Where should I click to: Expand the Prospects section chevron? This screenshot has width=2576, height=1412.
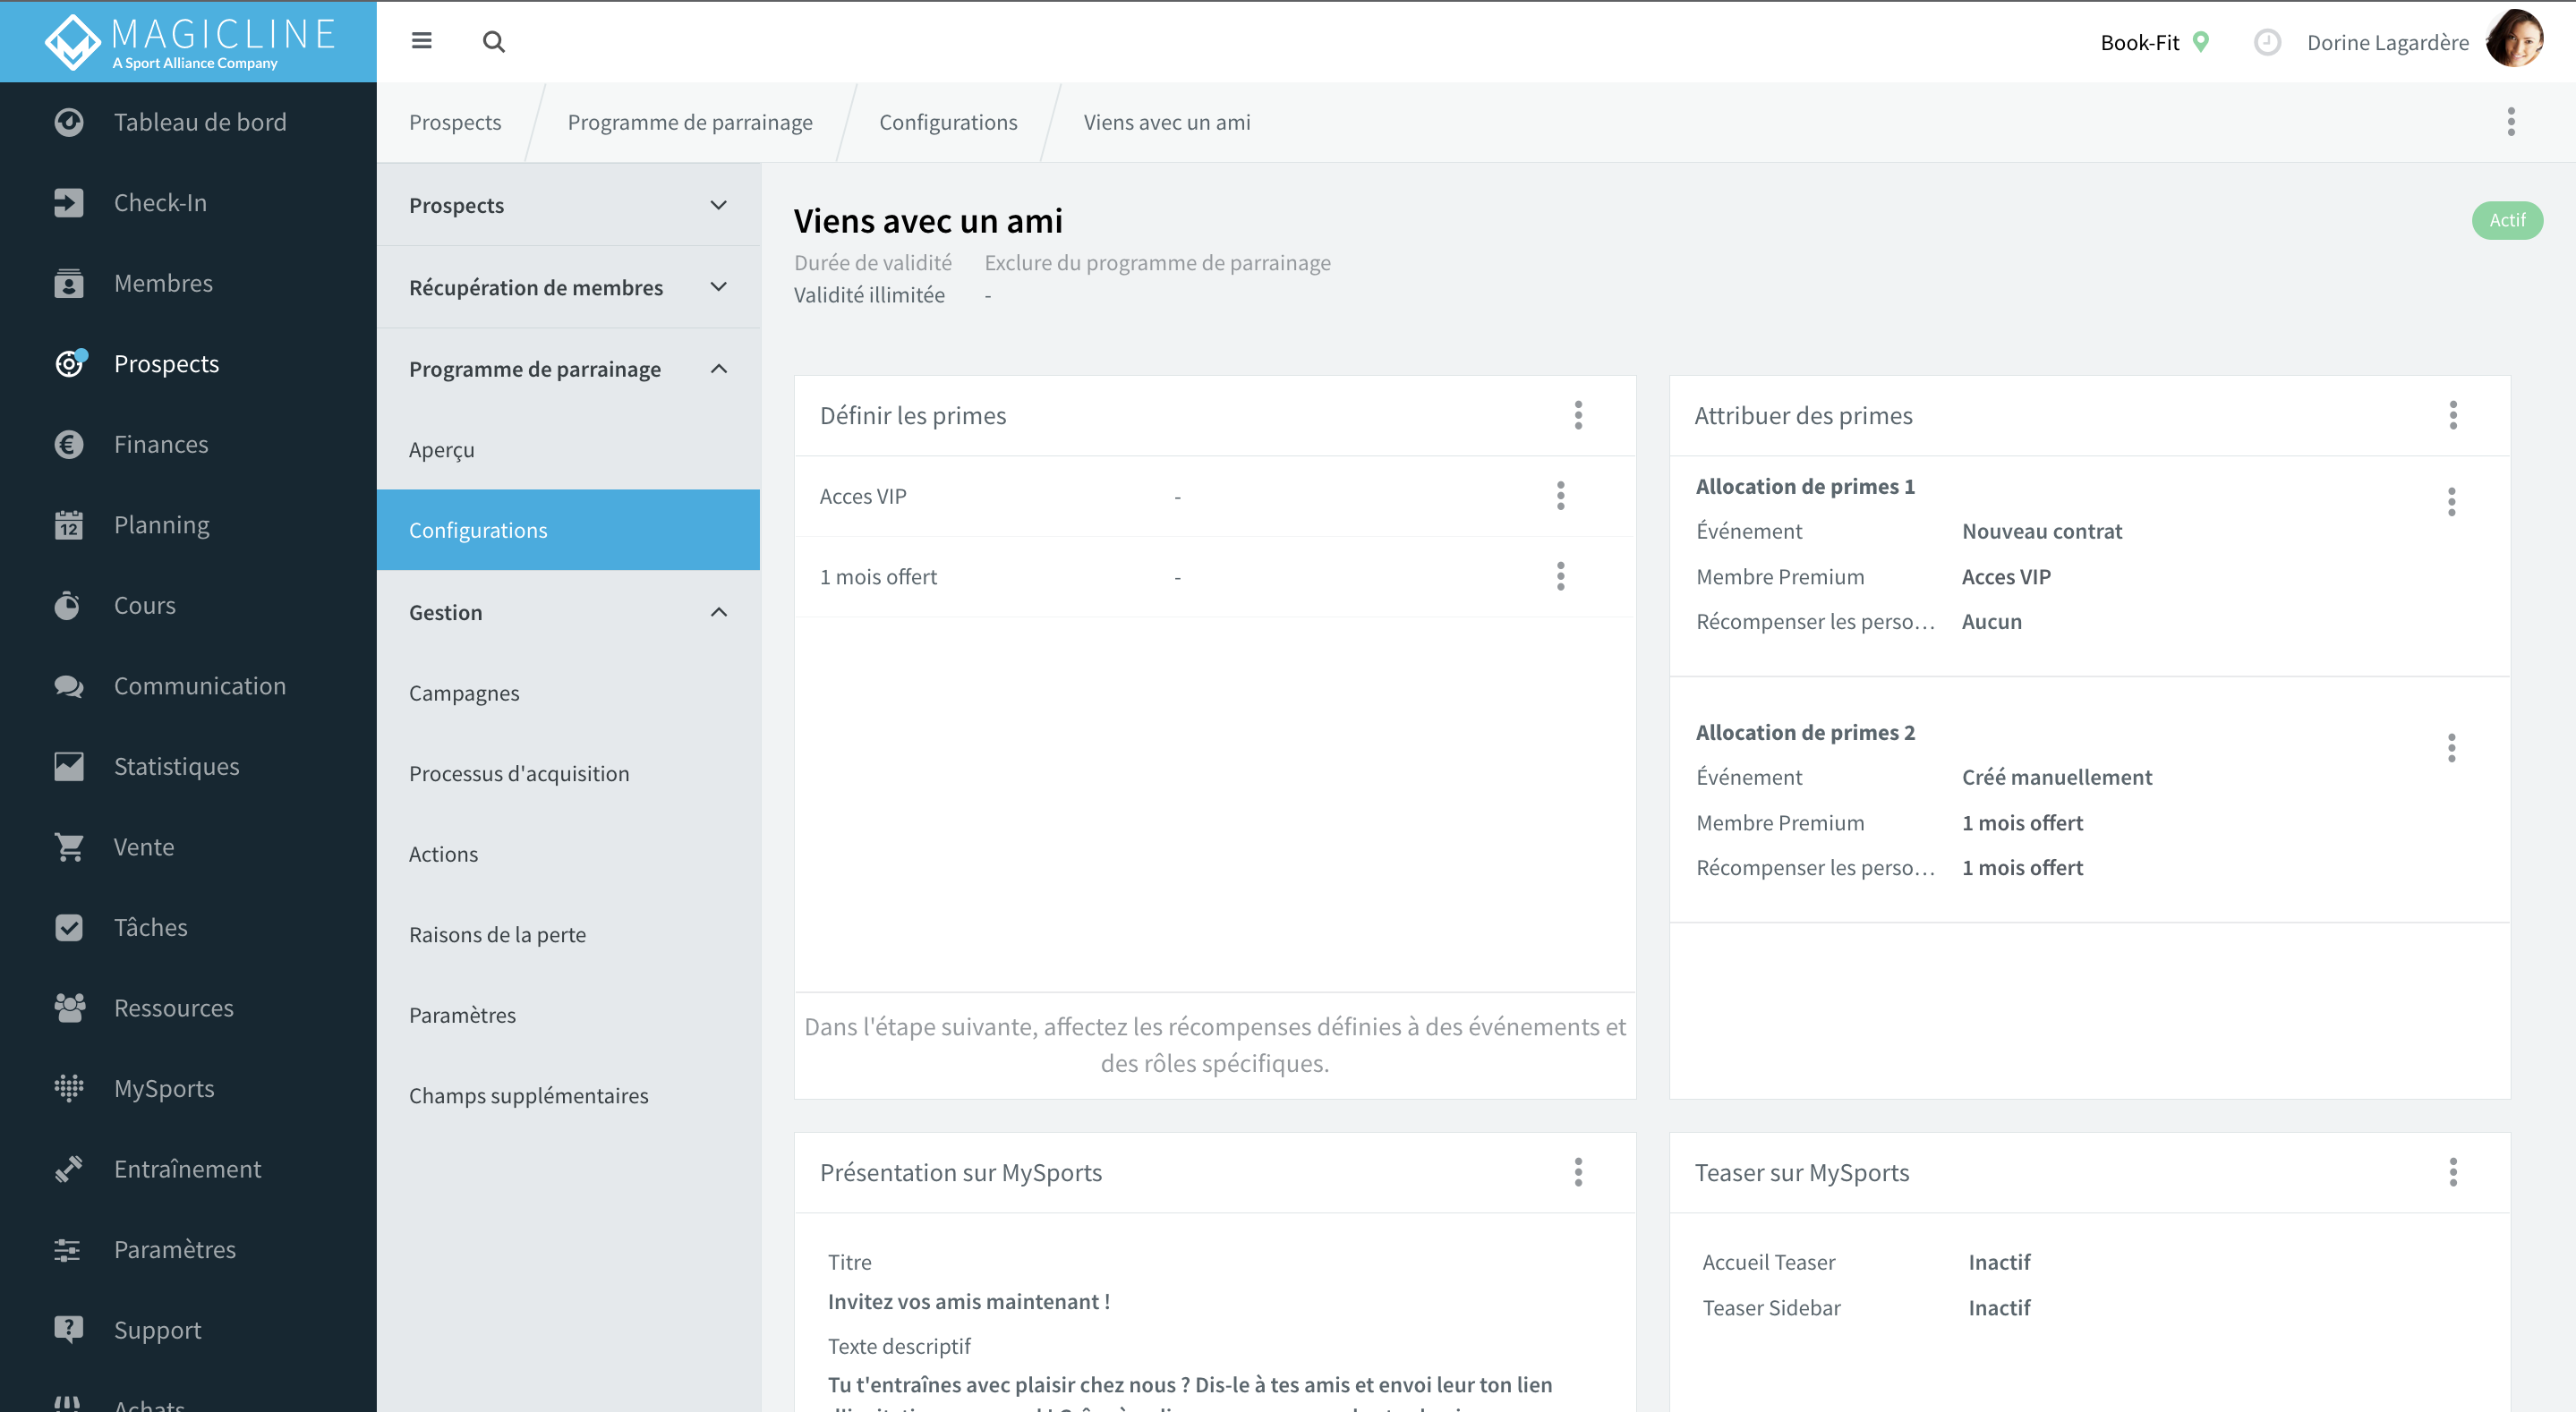click(x=718, y=205)
